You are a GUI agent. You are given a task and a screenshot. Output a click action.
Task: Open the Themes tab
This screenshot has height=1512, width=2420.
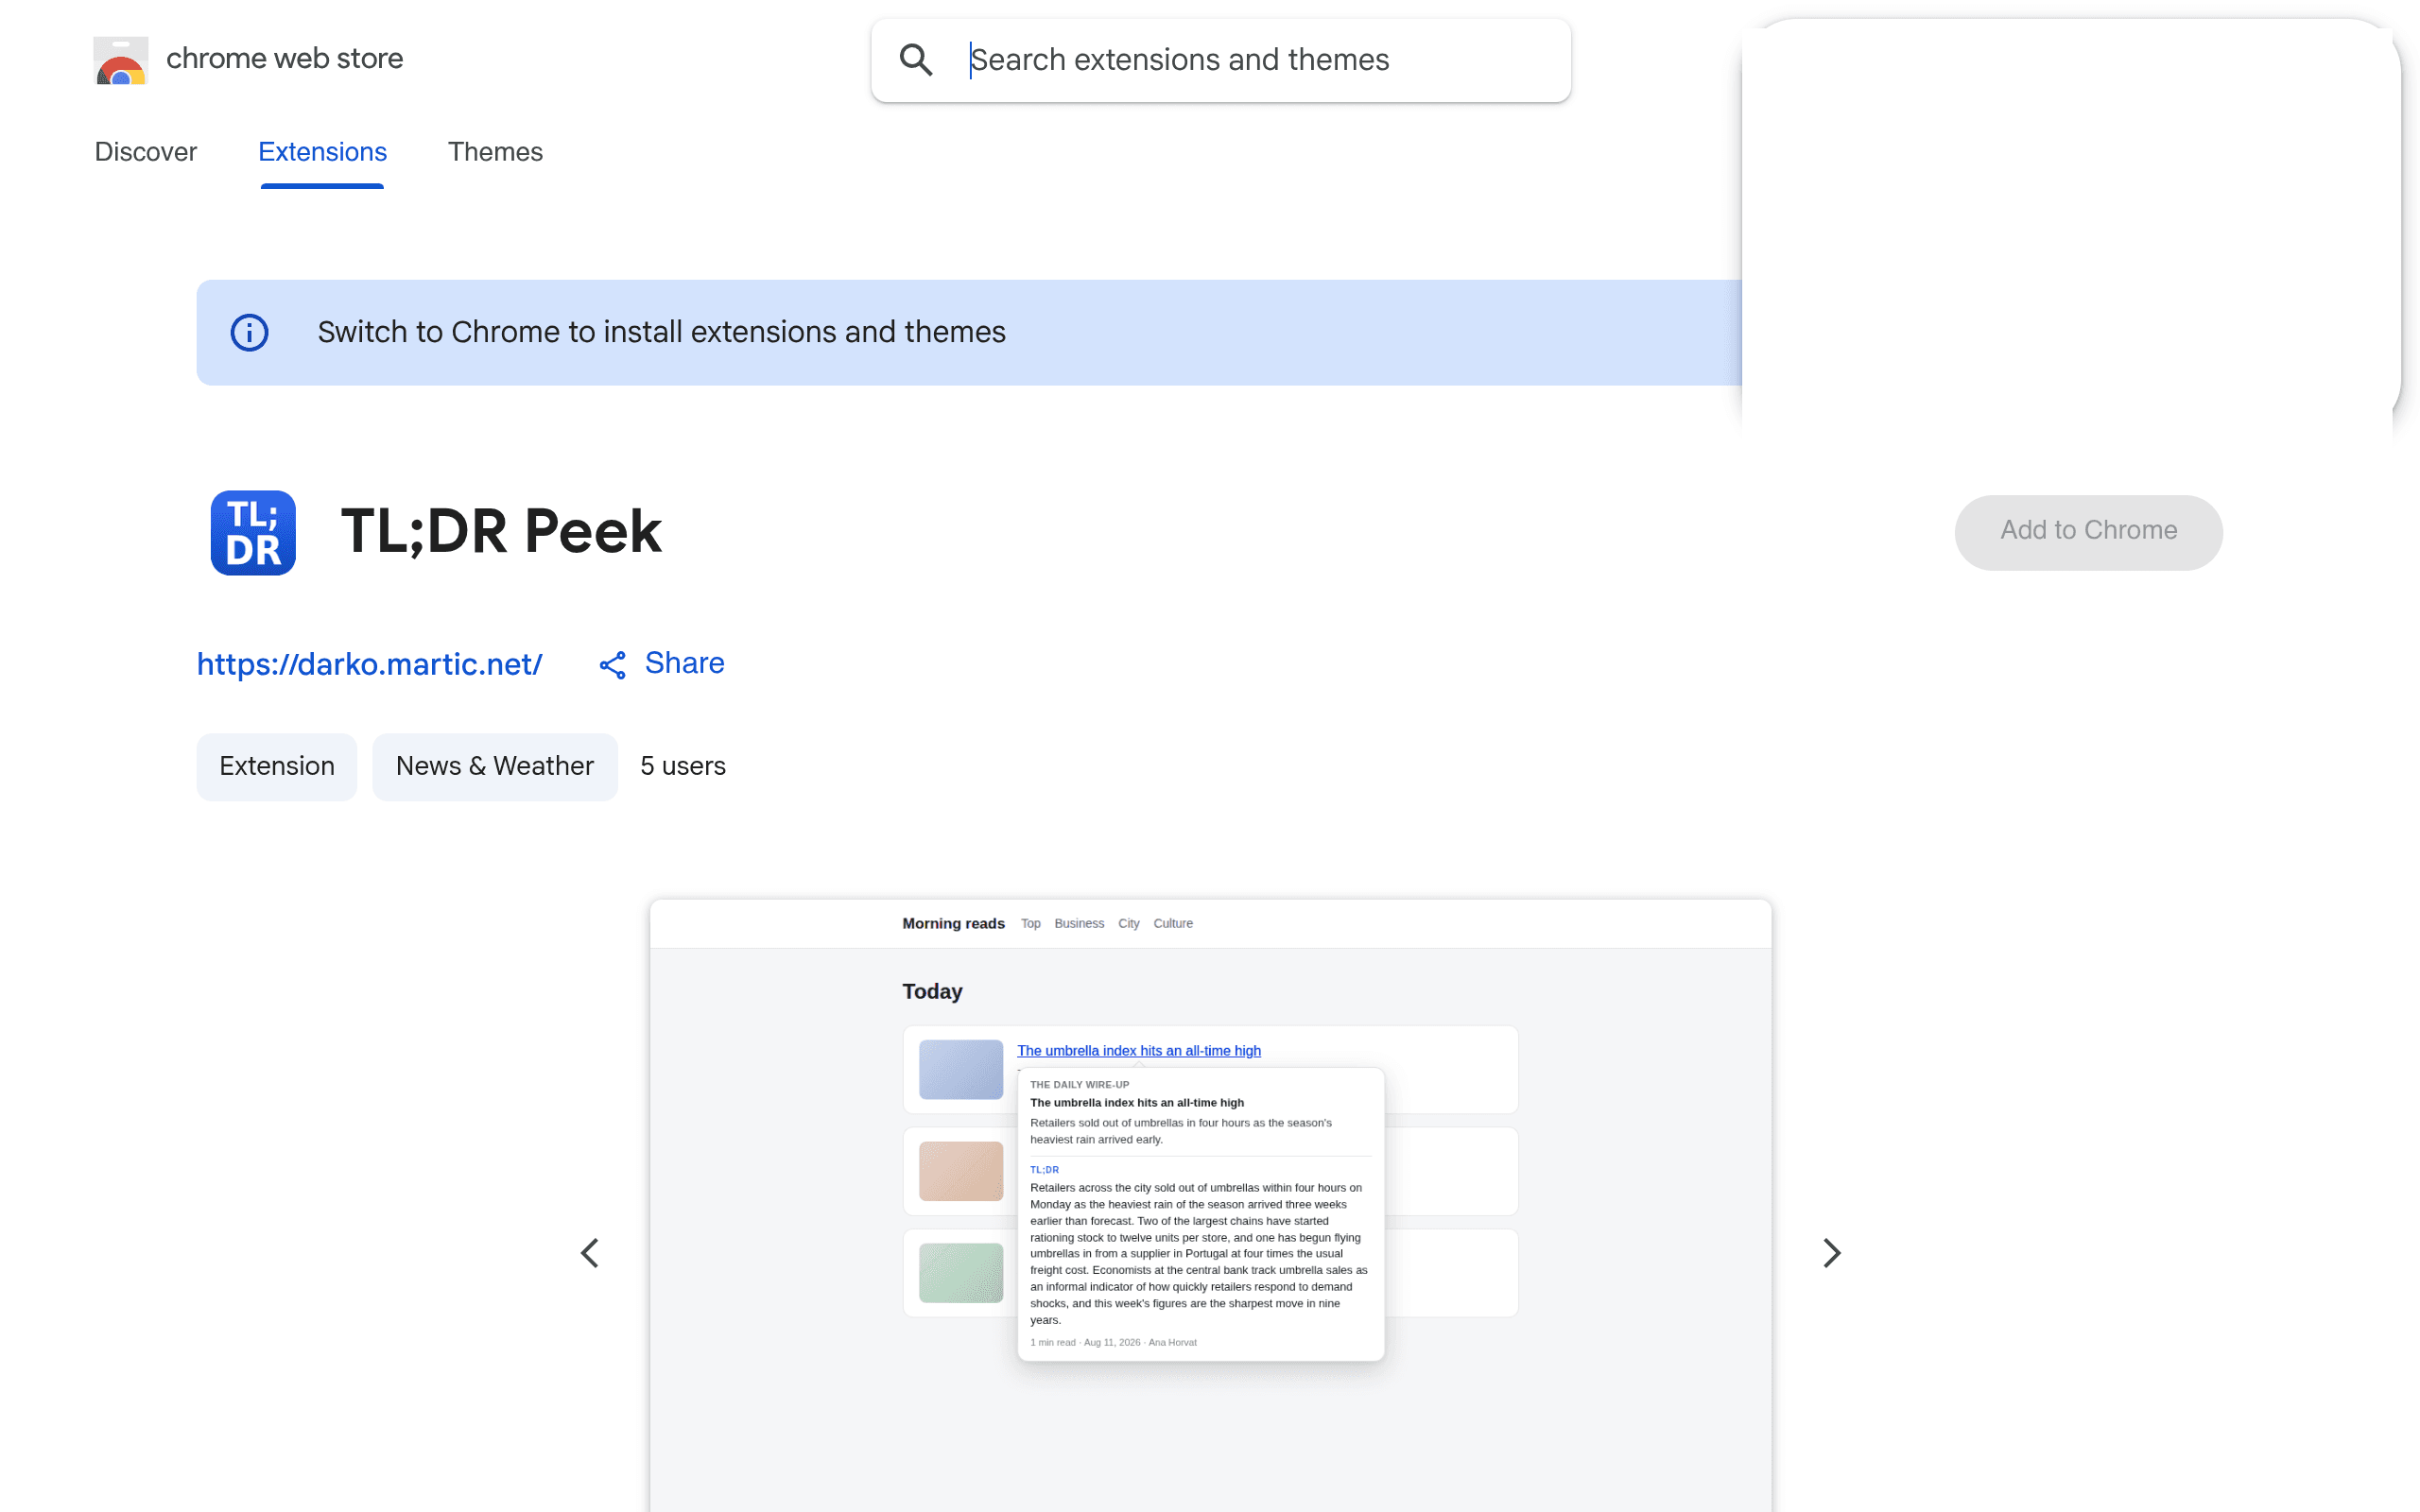click(x=495, y=152)
